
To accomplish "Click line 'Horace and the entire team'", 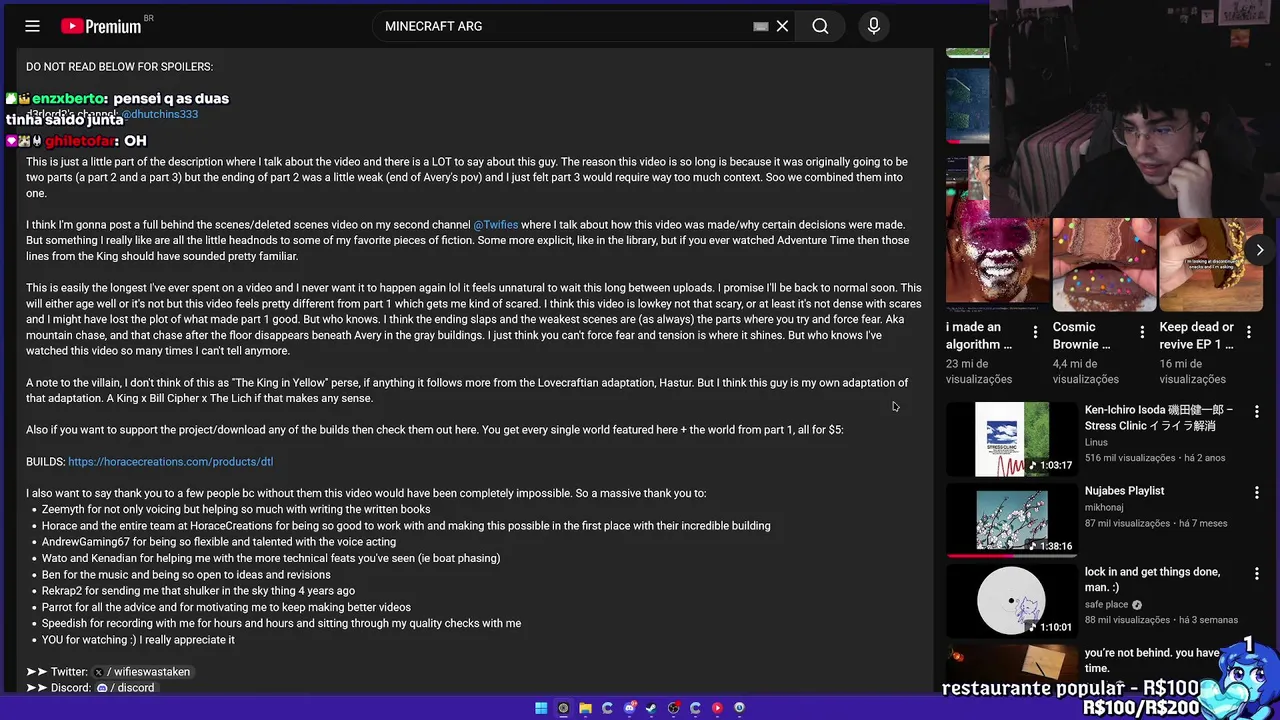I will (406, 526).
